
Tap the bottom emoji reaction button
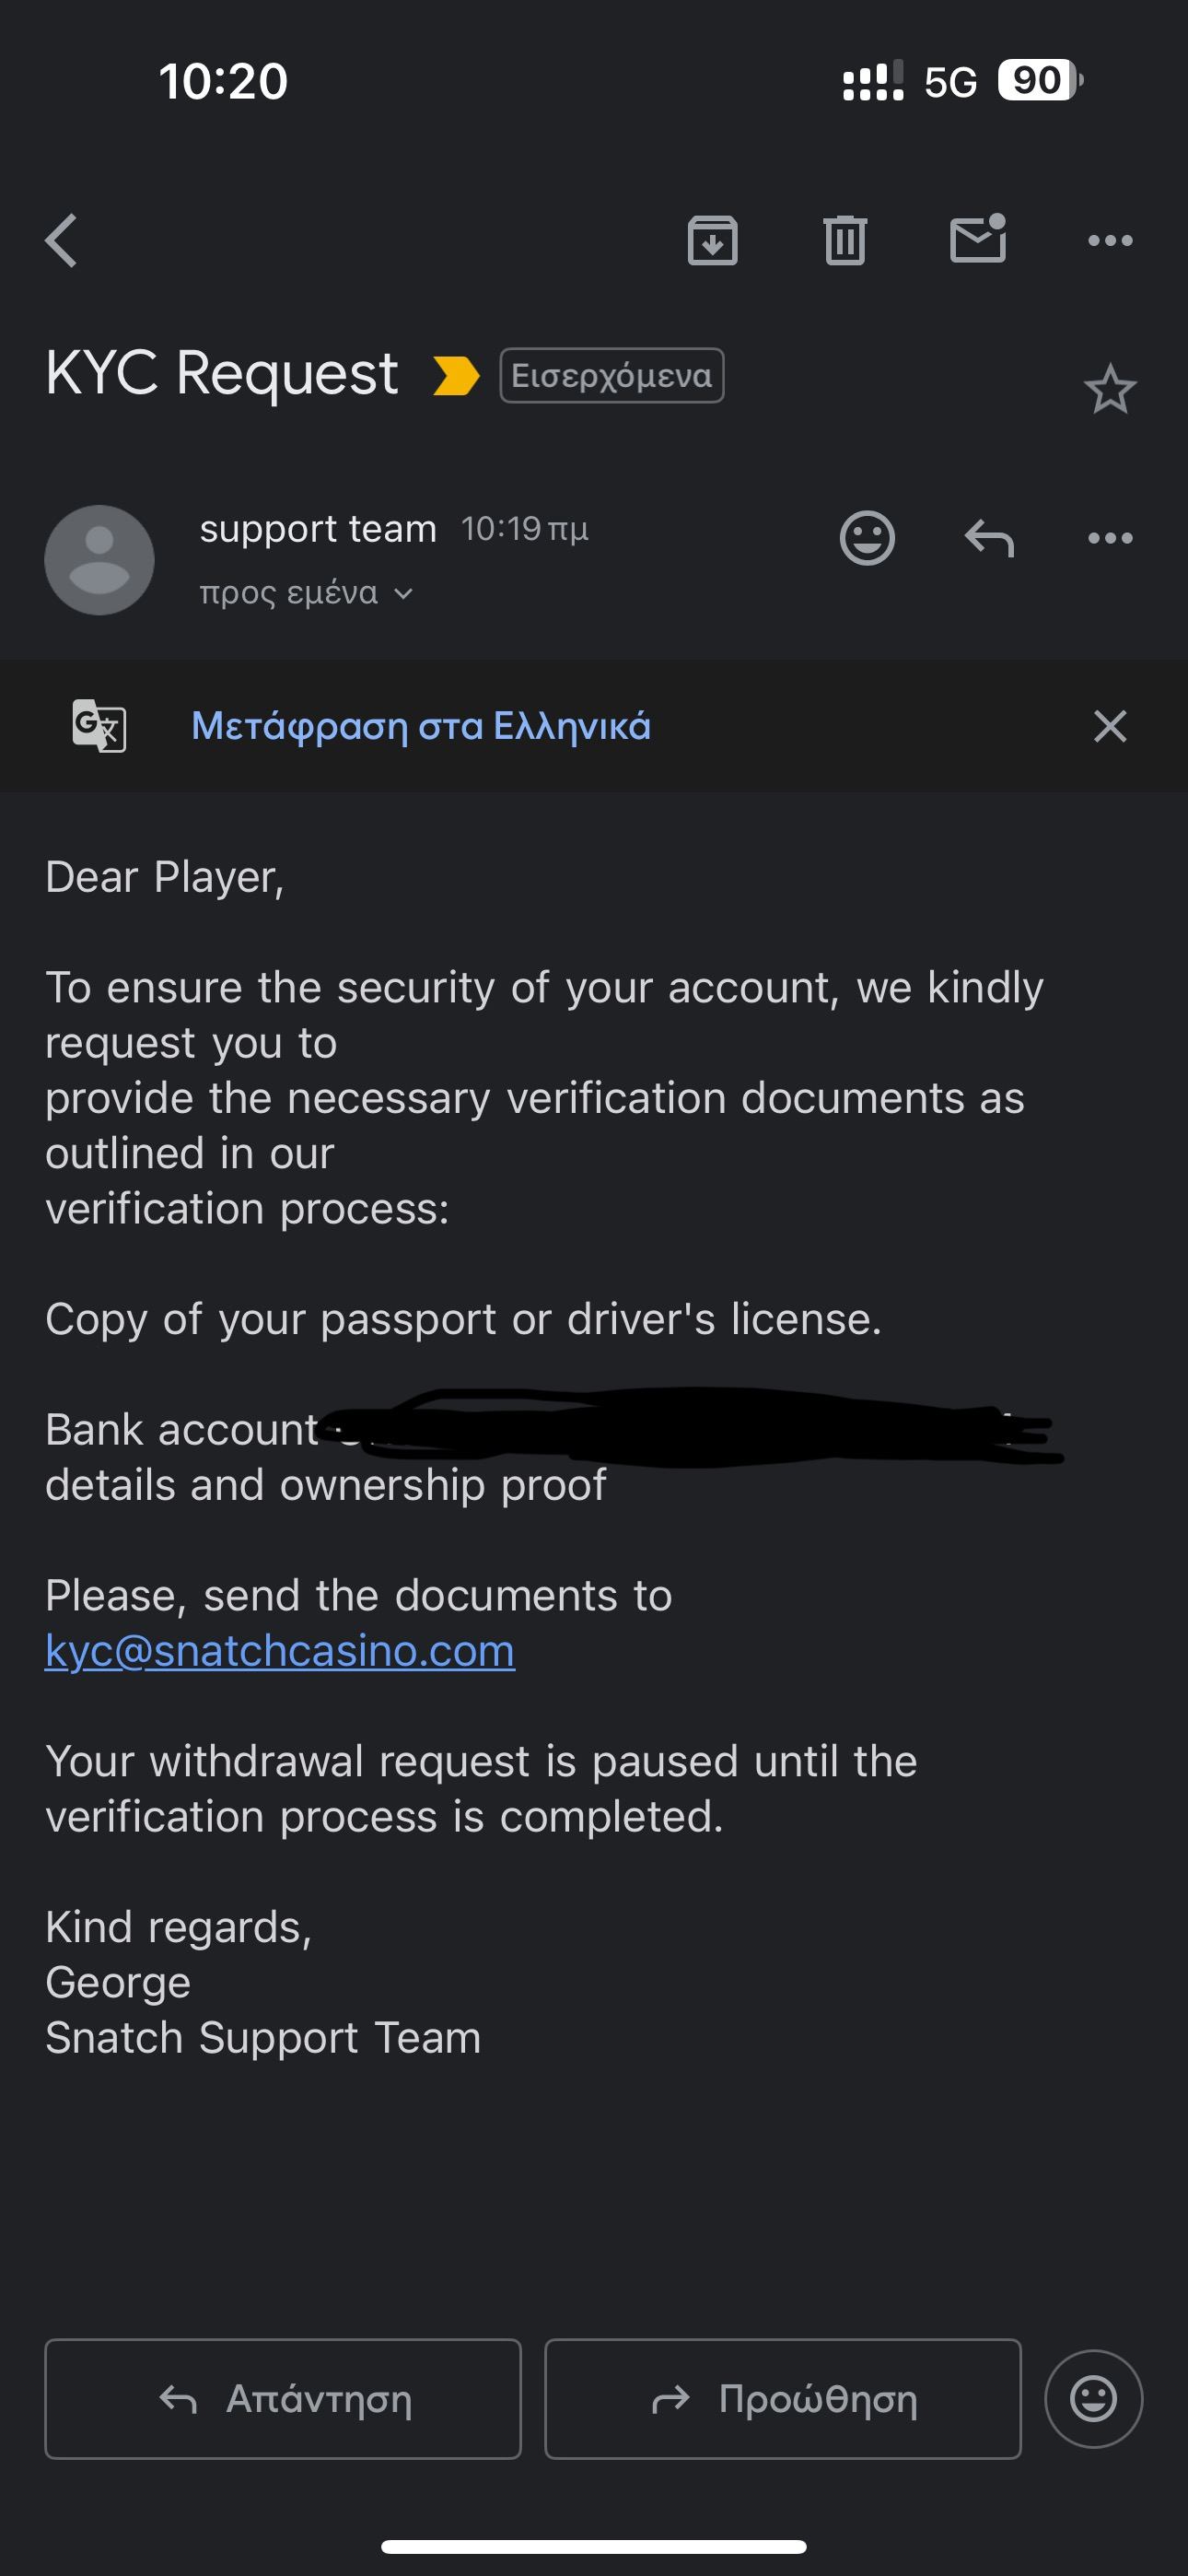pyautogui.click(x=1093, y=2398)
